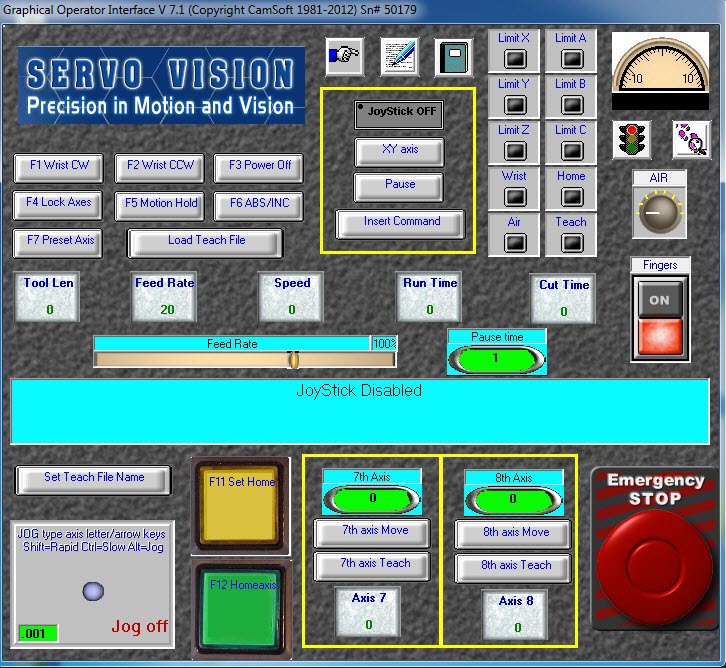Click the Axis 8 position readout
Screen dimensions: 726x668
tap(515, 615)
